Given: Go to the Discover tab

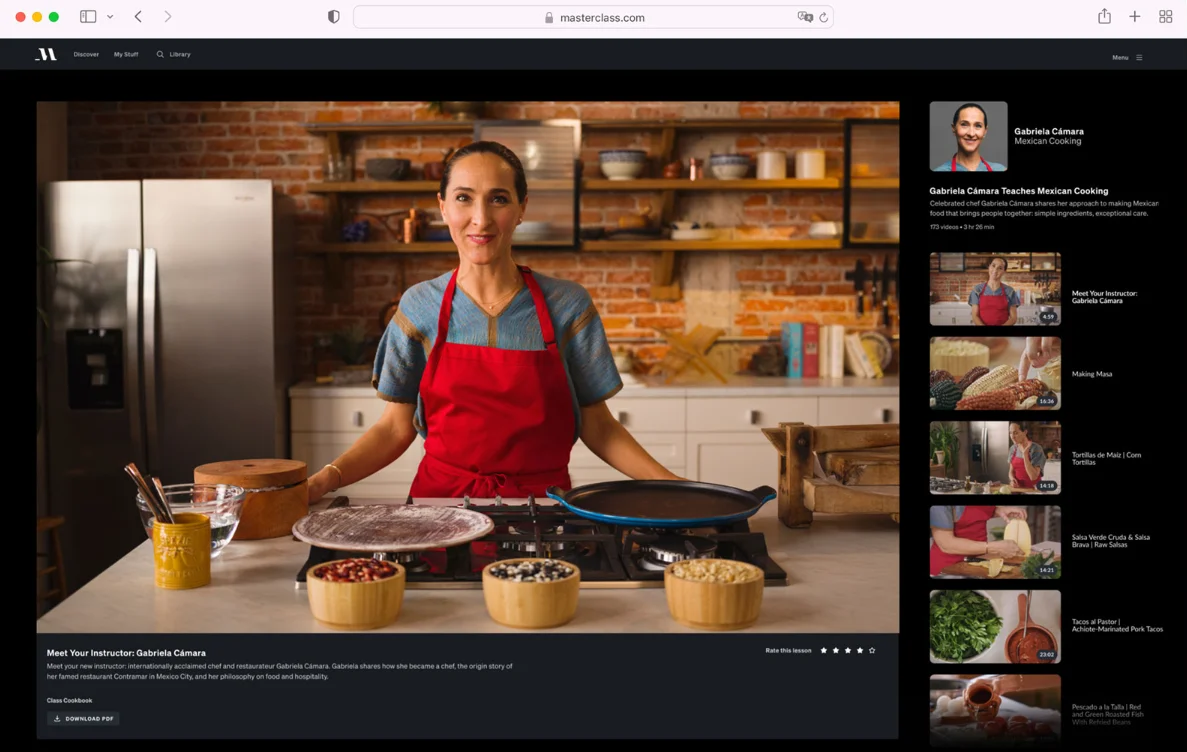Looking at the screenshot, I should pyautogui.click(x=86, y=55).
